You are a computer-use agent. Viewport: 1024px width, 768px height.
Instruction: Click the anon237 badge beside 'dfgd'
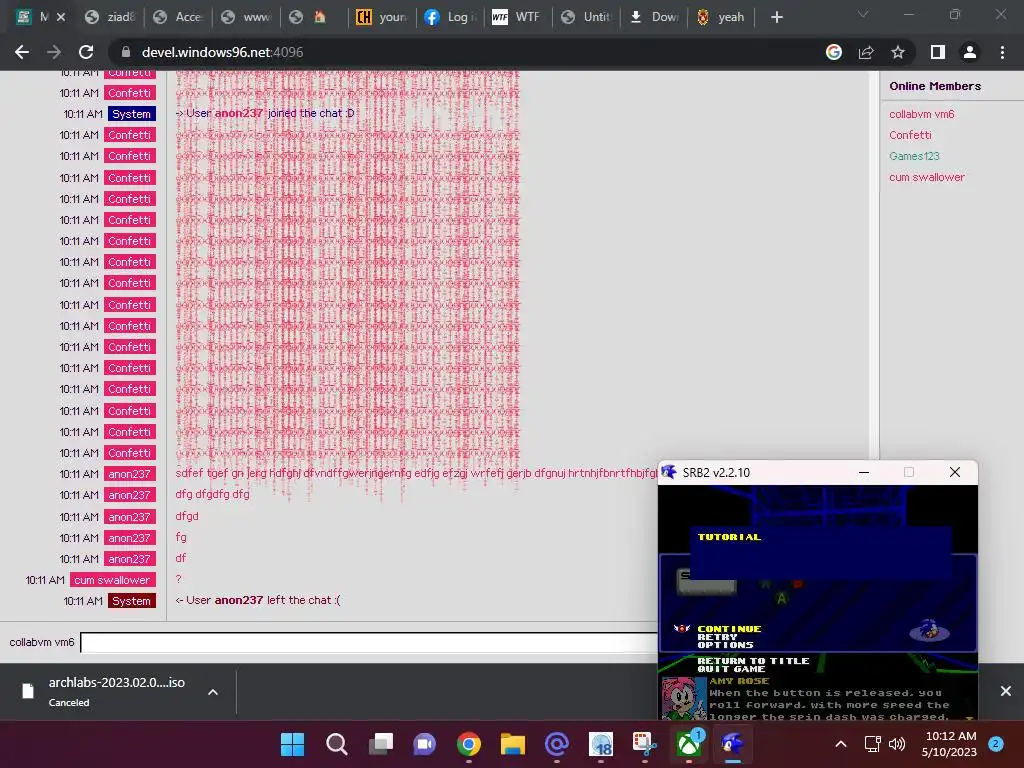point(129,517)
